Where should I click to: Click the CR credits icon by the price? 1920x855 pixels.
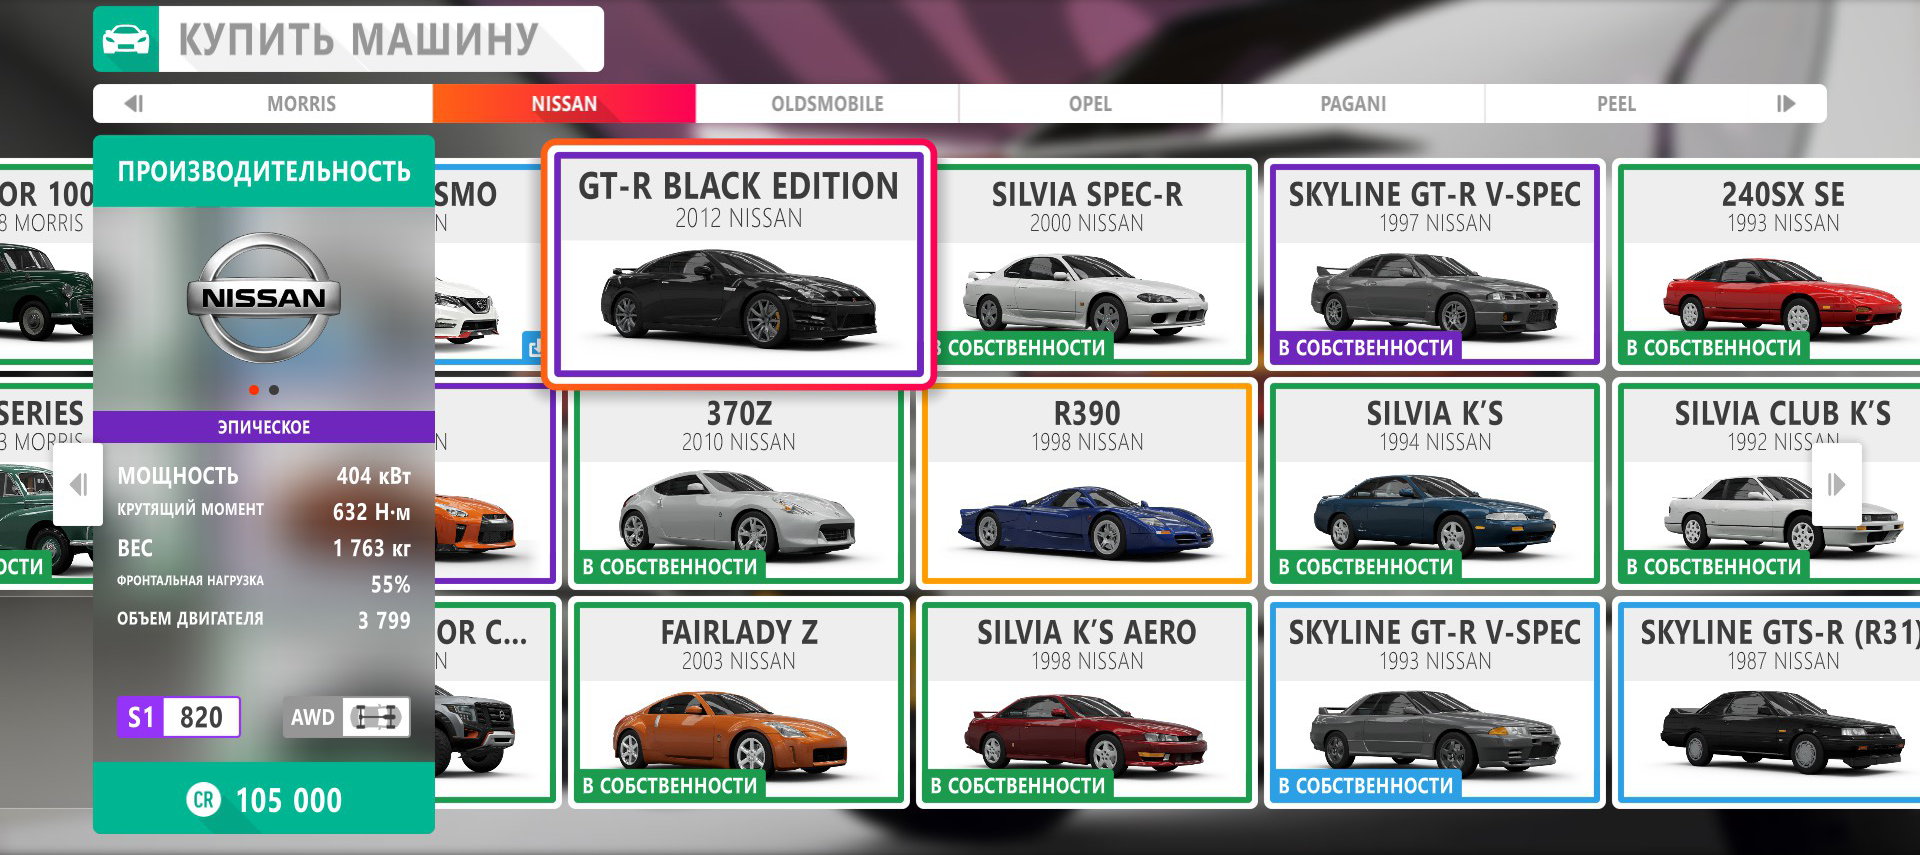(x=204, y=800)
